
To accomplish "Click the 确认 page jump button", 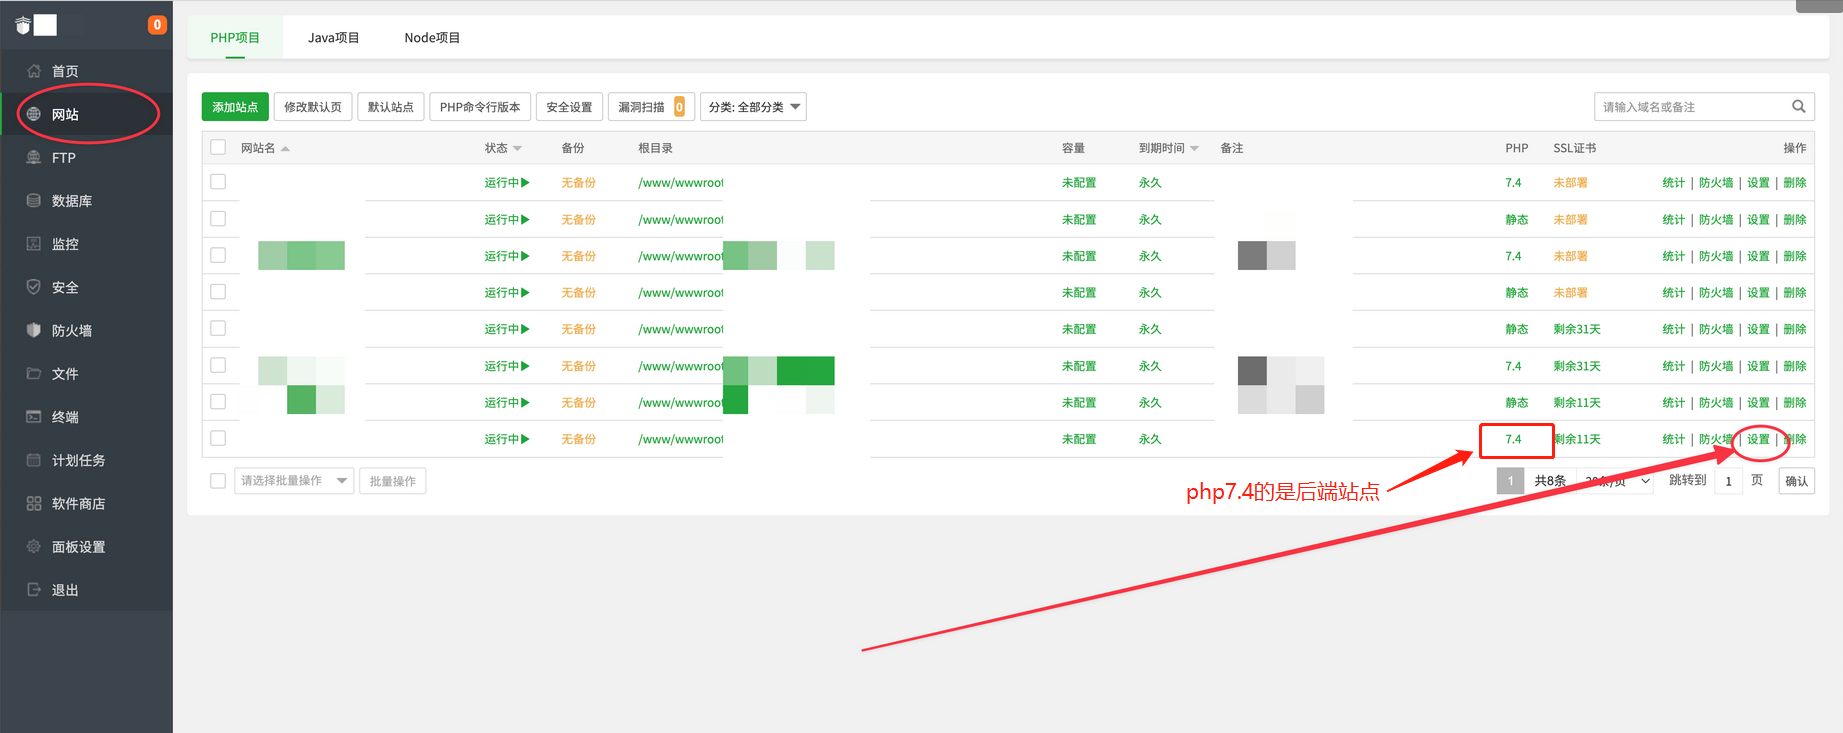I will tap(1796, 481).
